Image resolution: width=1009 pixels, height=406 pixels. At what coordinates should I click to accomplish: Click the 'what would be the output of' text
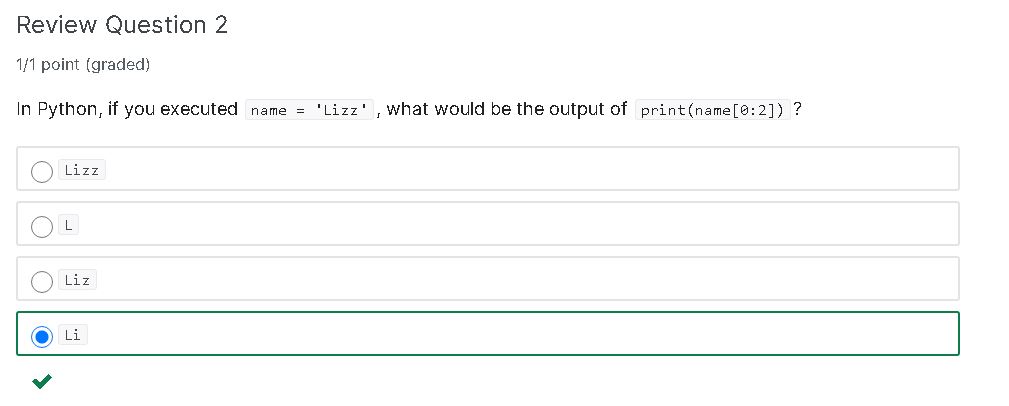tap(506, 109)
